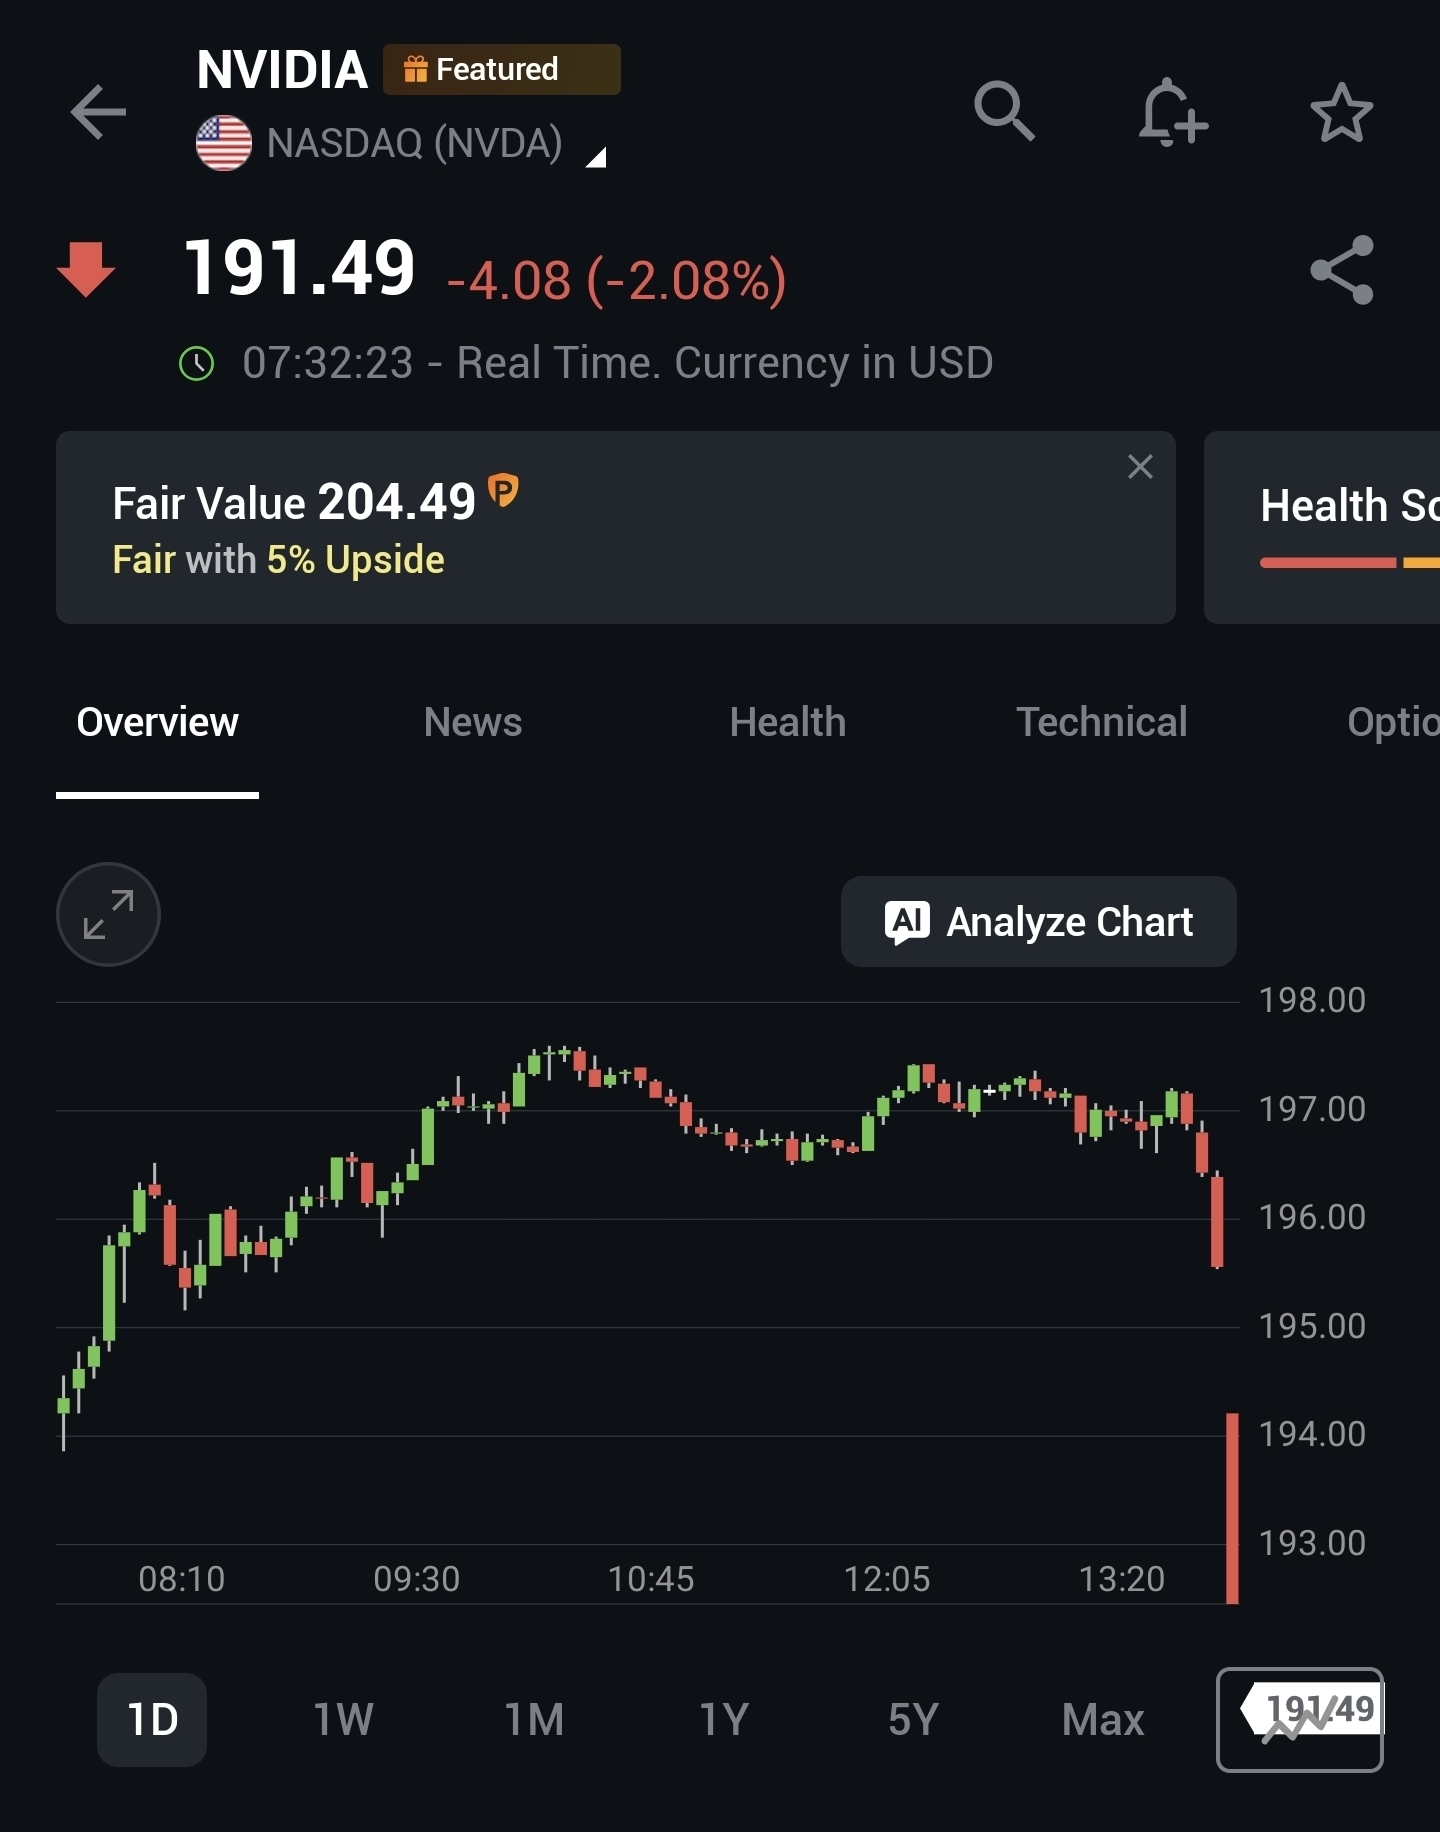Expand chart to fullscreen
Viewport: 1440px width, 1832px height.
coord(108,914)
